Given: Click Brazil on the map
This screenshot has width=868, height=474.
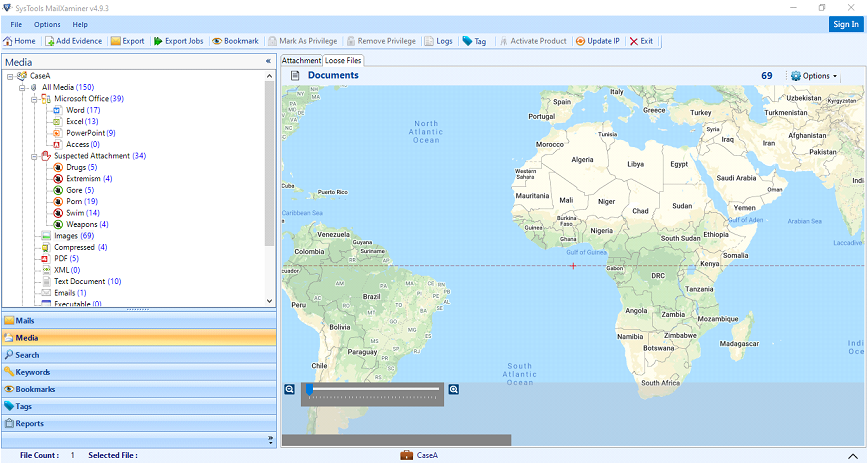Looking at the screenshot, I should click(x=371, y=297).
